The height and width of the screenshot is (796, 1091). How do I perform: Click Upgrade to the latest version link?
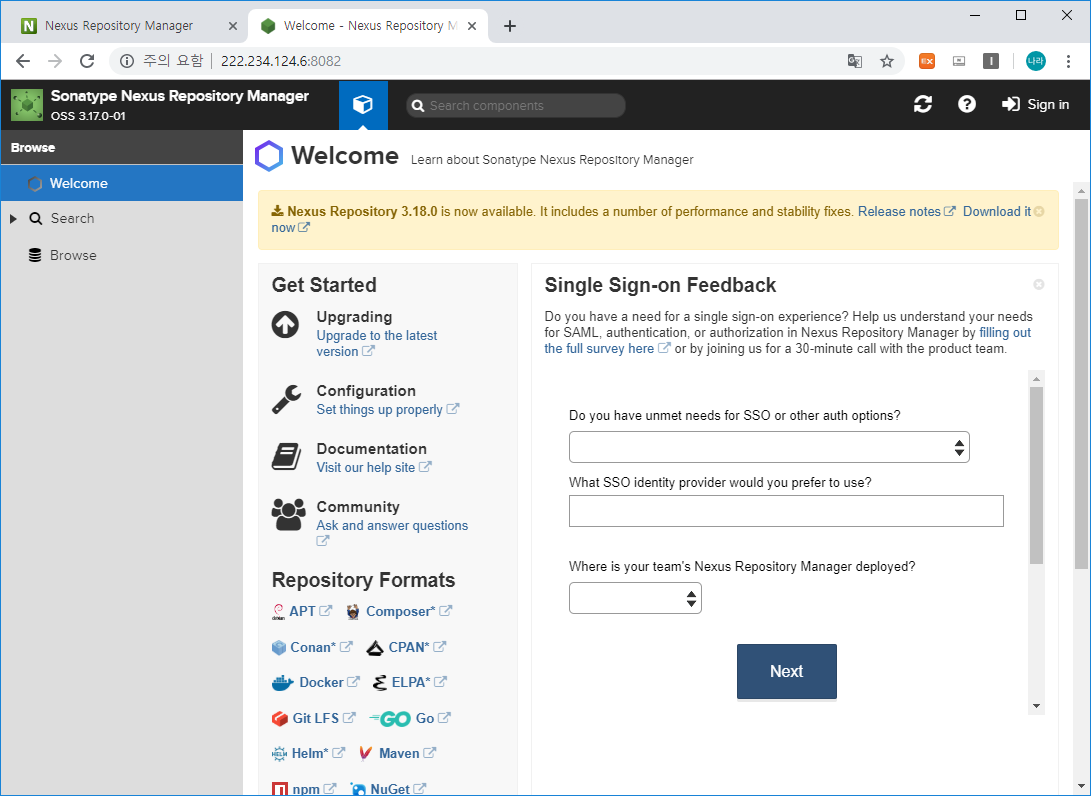tap(376, 344)
